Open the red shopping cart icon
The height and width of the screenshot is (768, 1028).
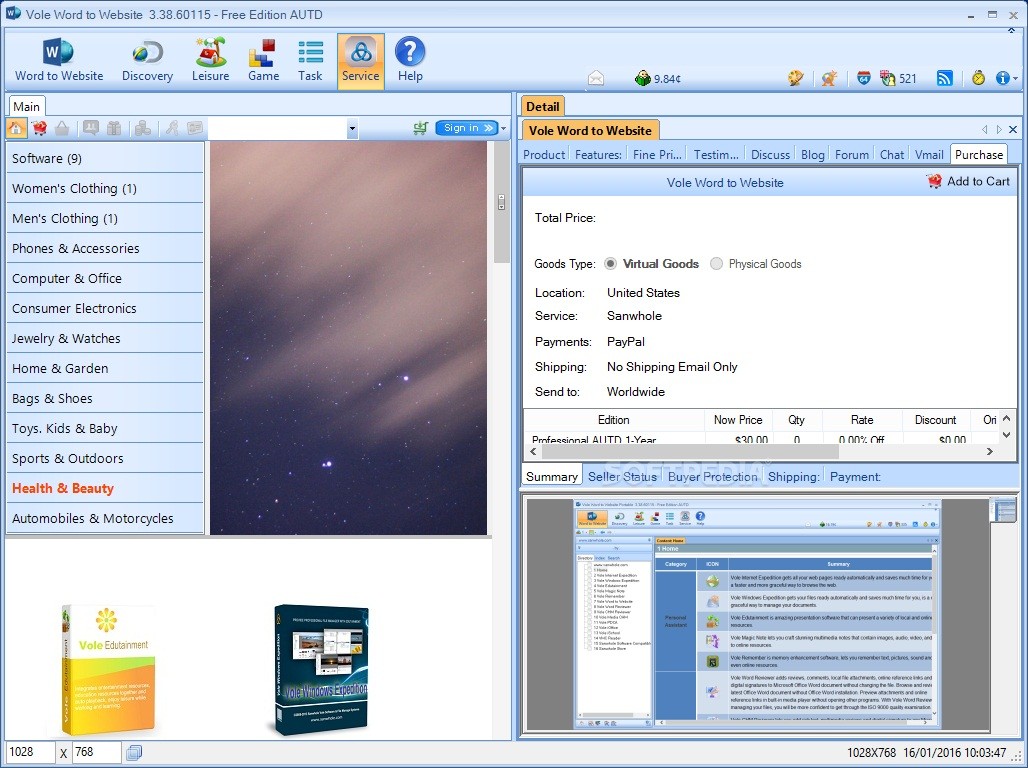click(39, 128)
